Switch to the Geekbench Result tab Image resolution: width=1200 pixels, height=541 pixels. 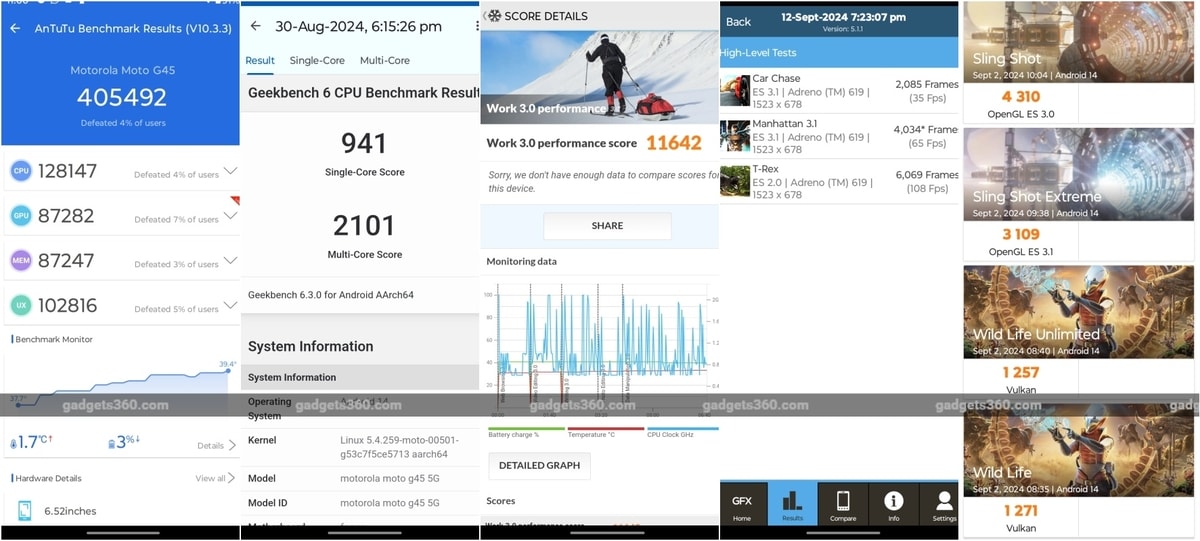[x=260, y=61]
